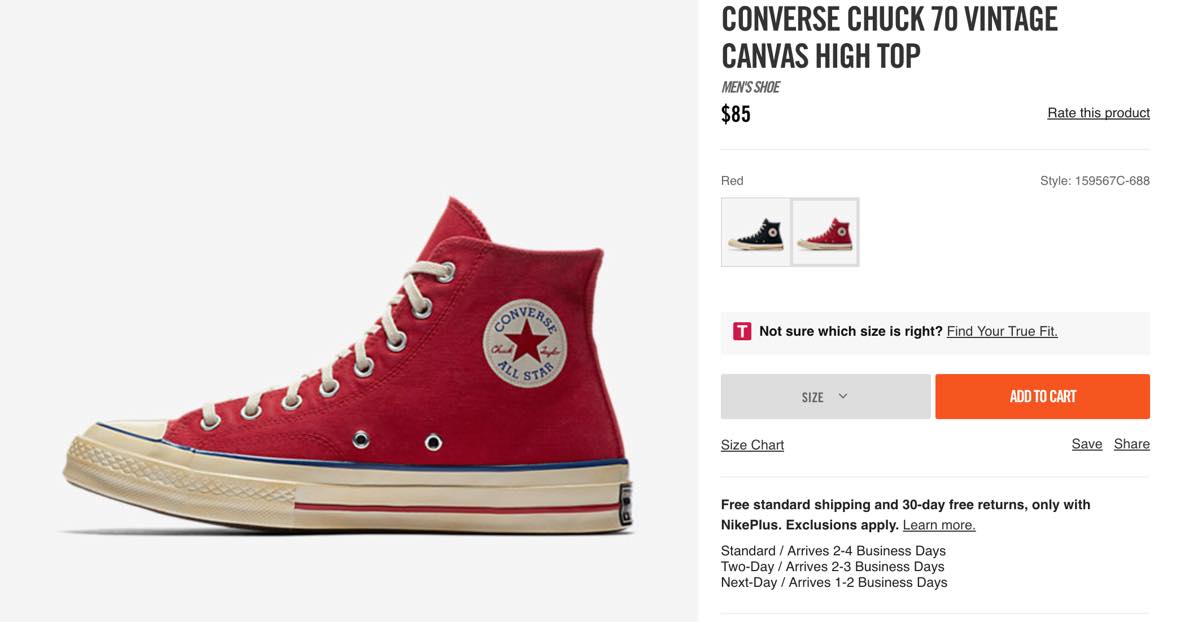Click the ADD TO CART button
This screenshot has height=622, width=1200.
[1042, 396]
